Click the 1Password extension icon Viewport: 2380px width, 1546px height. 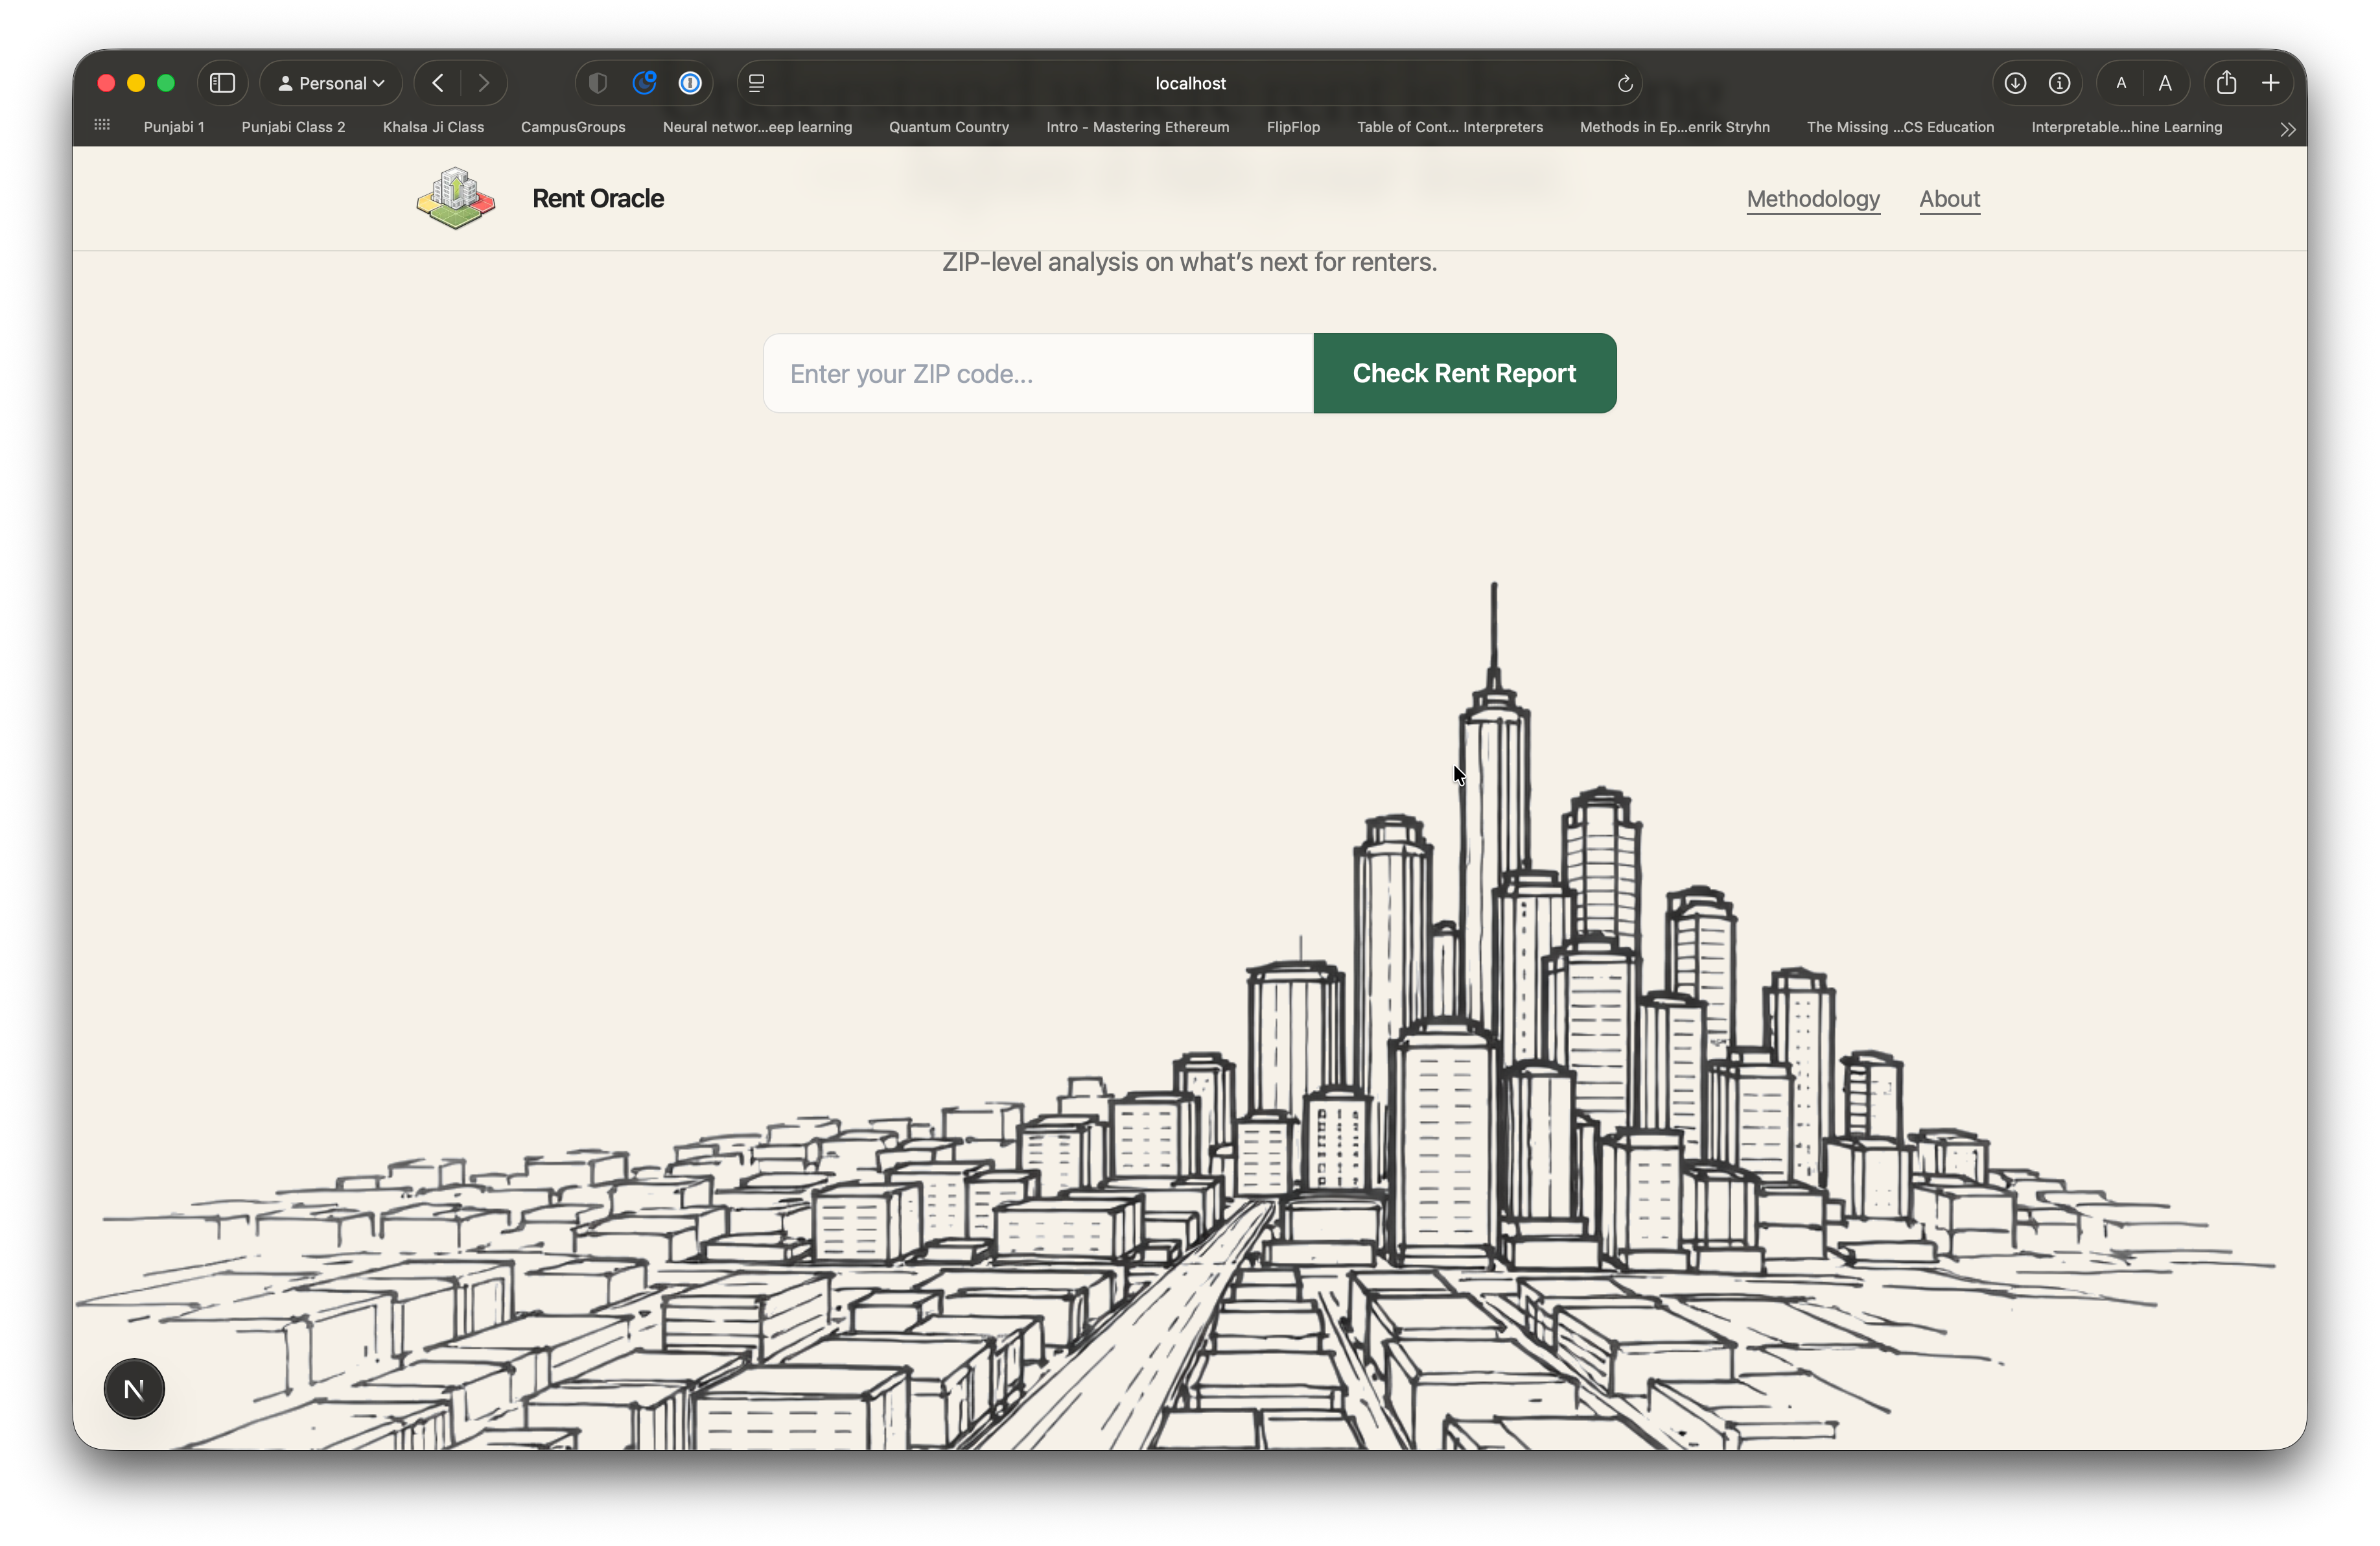tap(690, 83)
